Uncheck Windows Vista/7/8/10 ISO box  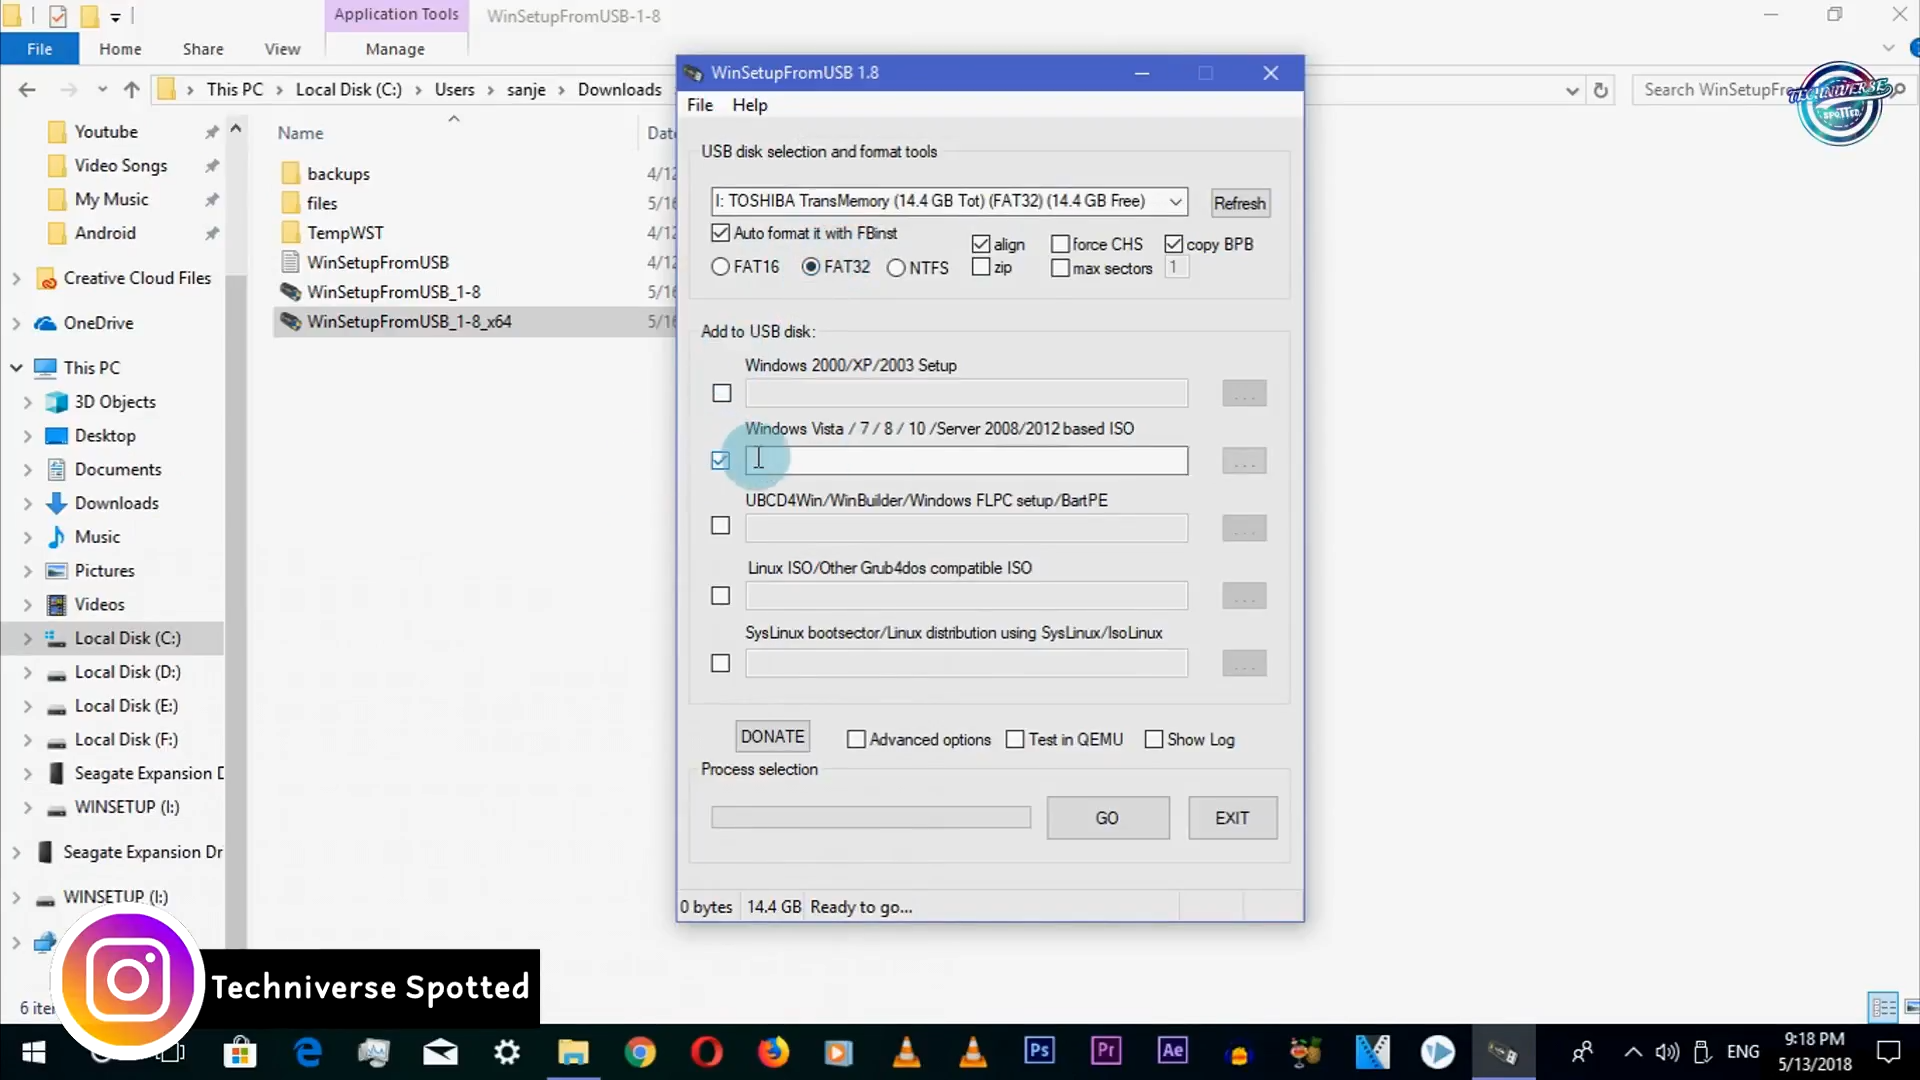tap(720, 460)
